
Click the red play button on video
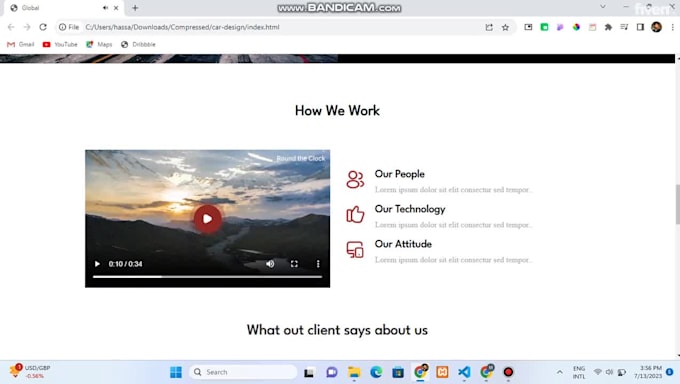[x=207, y=219]
